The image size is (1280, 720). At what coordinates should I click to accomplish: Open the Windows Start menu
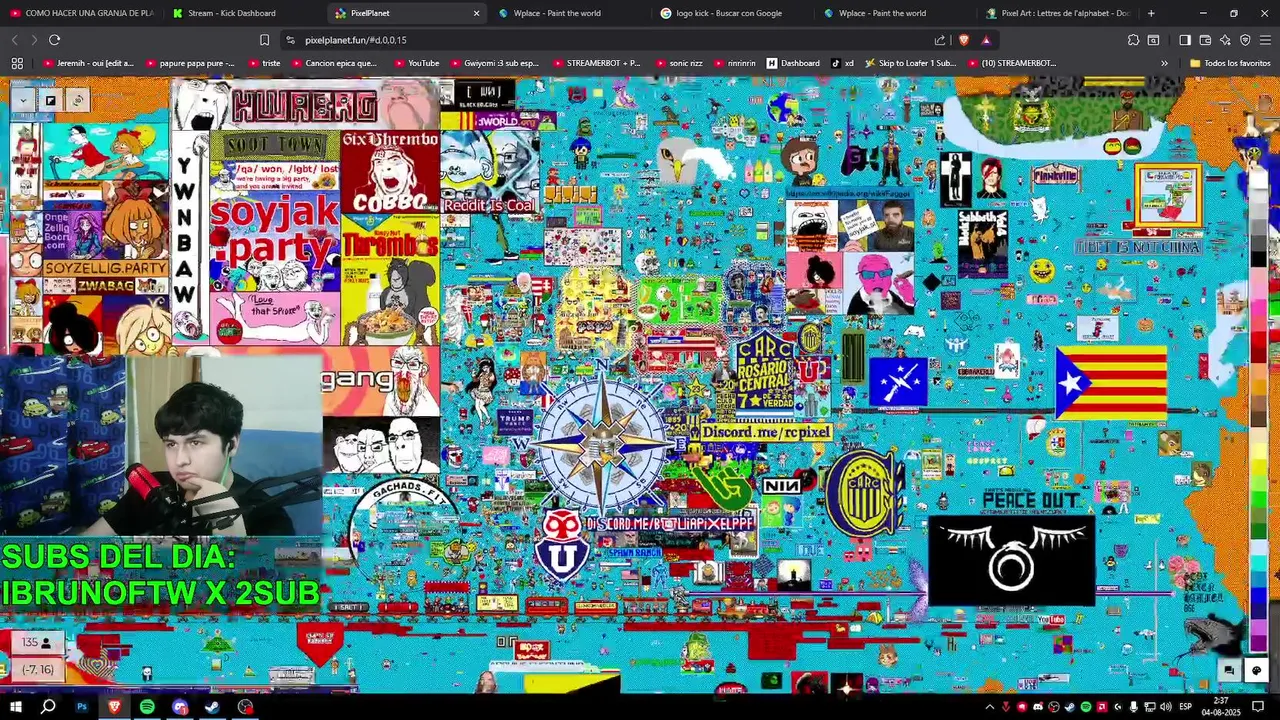pos(15,707)
